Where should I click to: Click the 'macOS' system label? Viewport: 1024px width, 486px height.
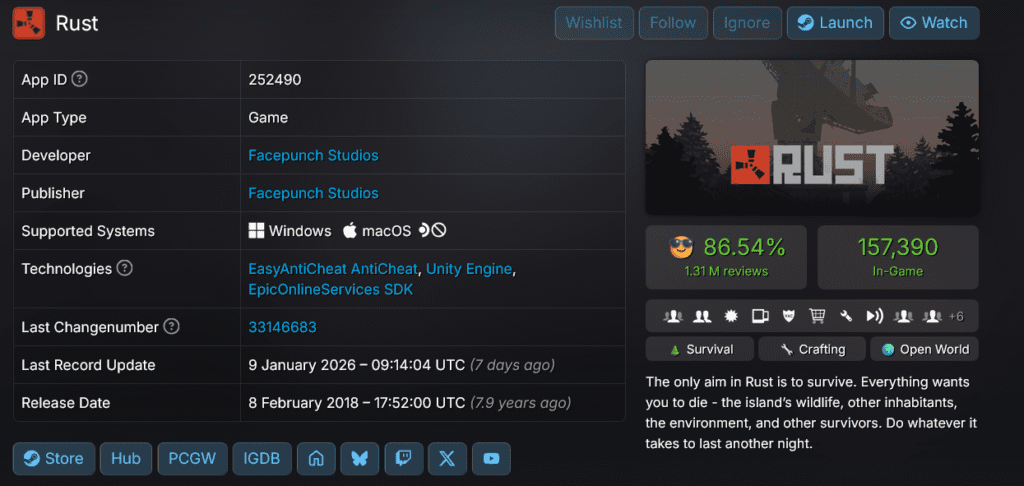pos(387,231)
